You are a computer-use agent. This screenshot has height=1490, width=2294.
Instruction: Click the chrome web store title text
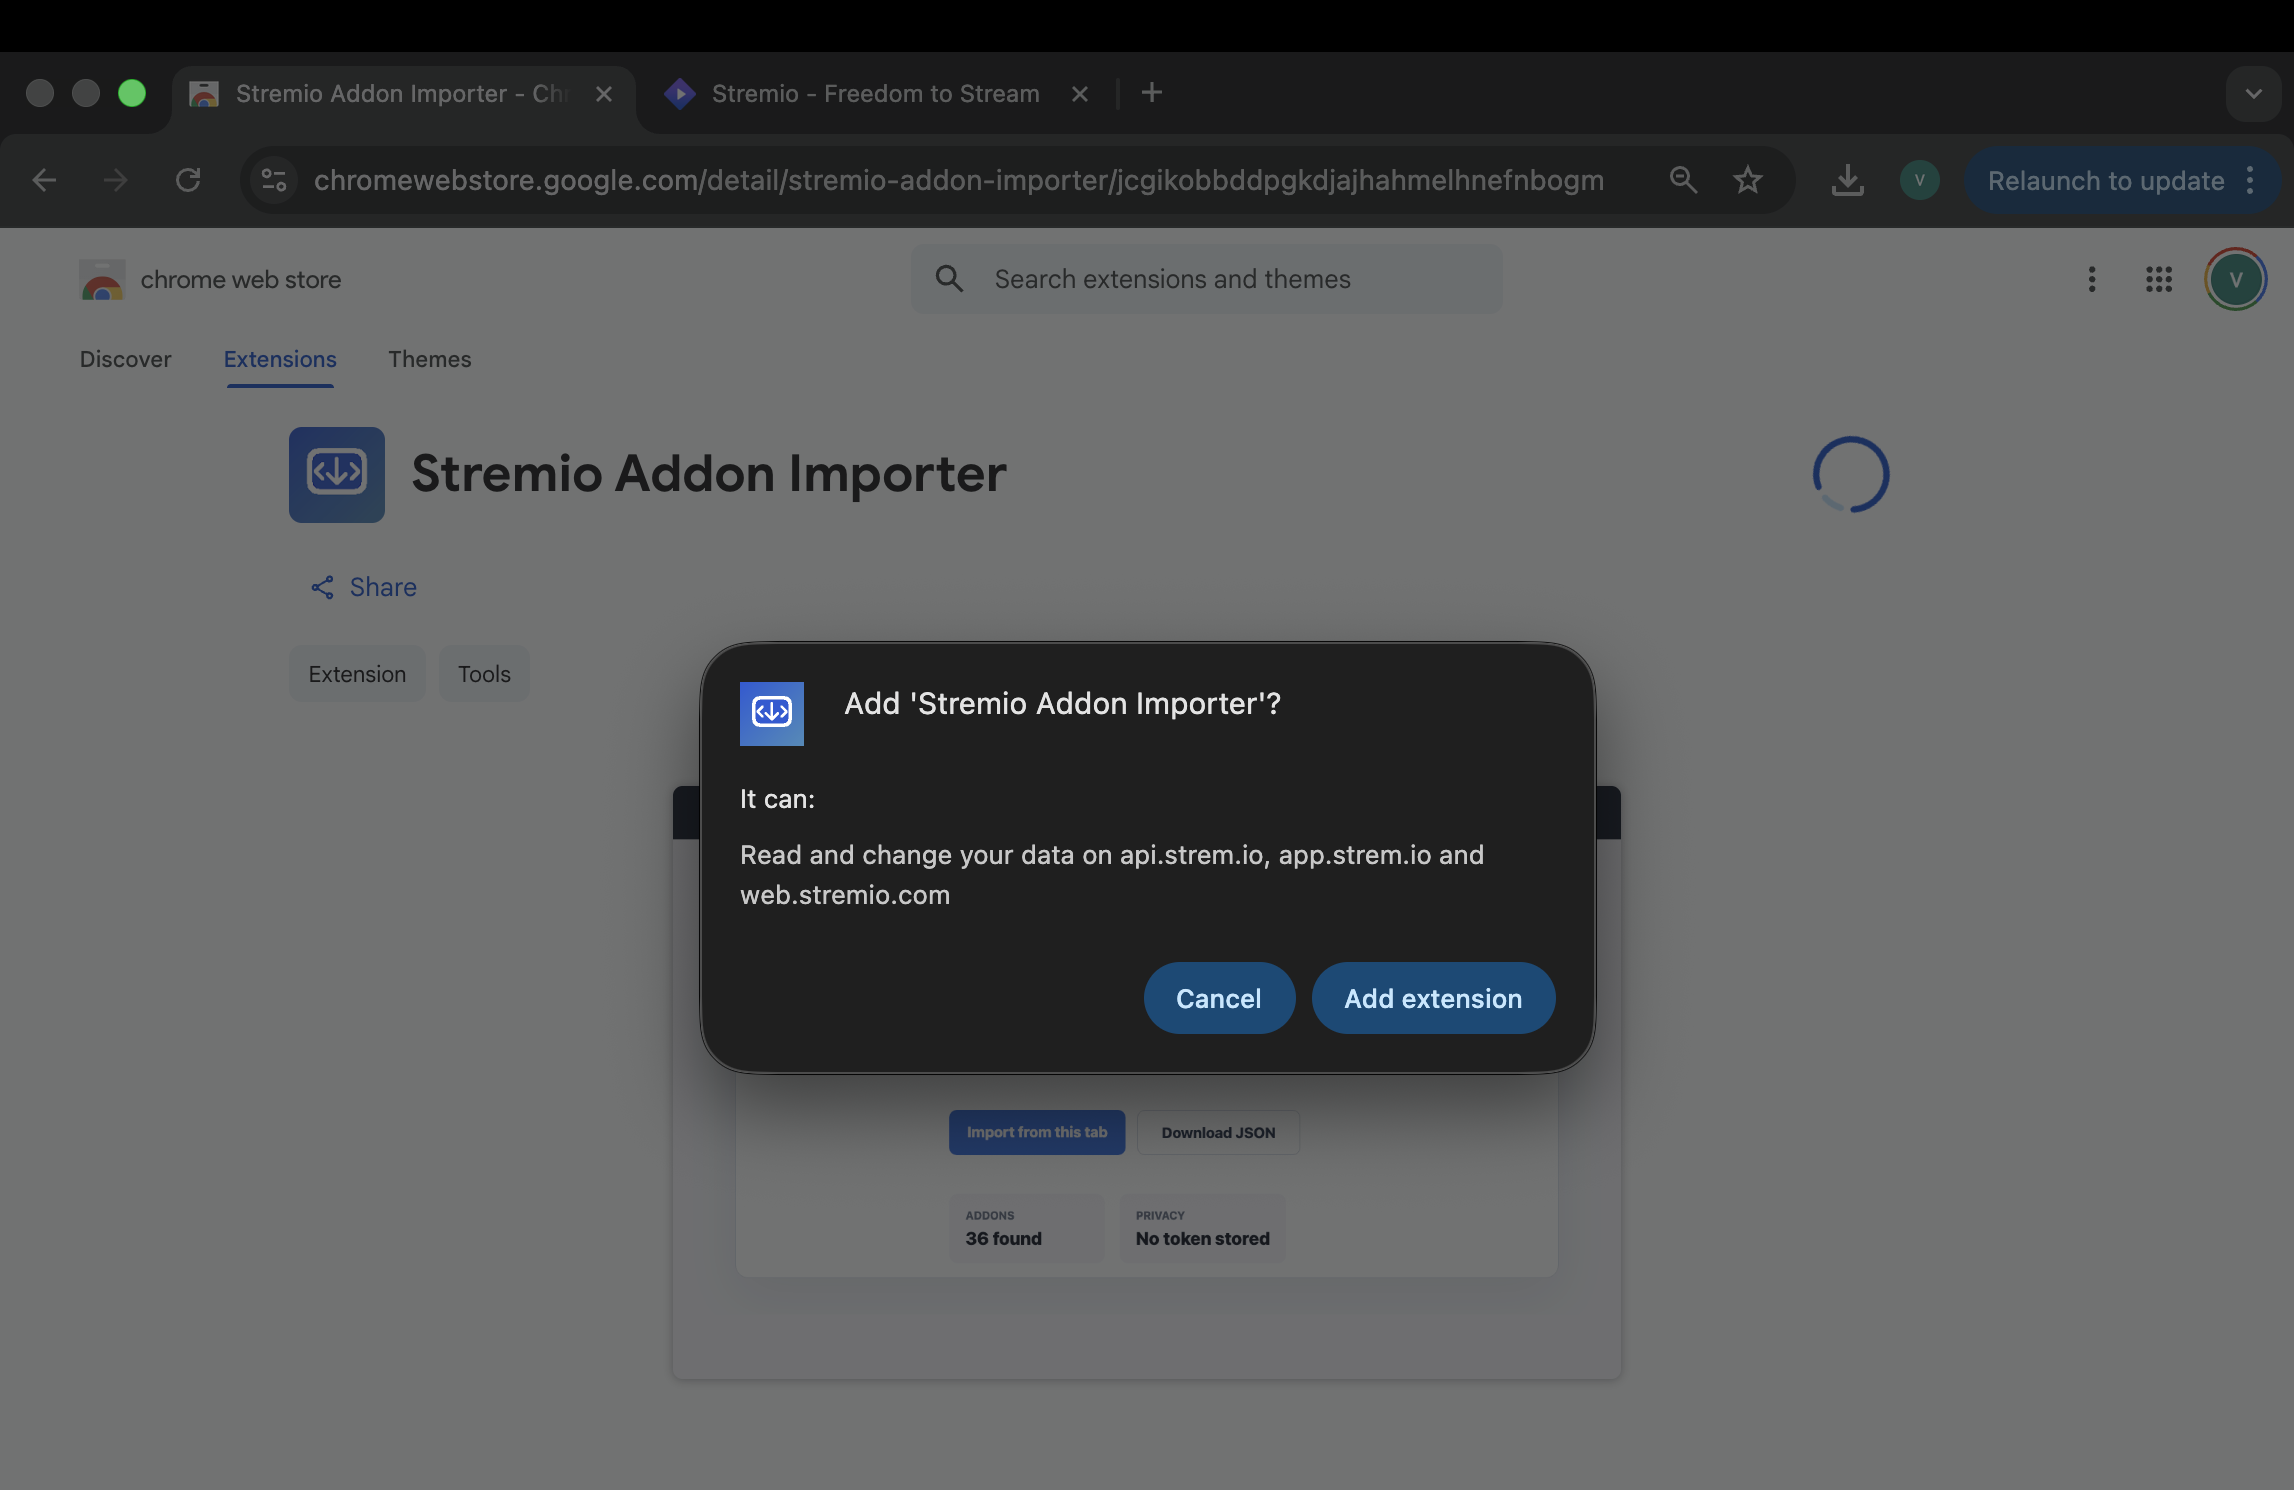click(241, 280)
